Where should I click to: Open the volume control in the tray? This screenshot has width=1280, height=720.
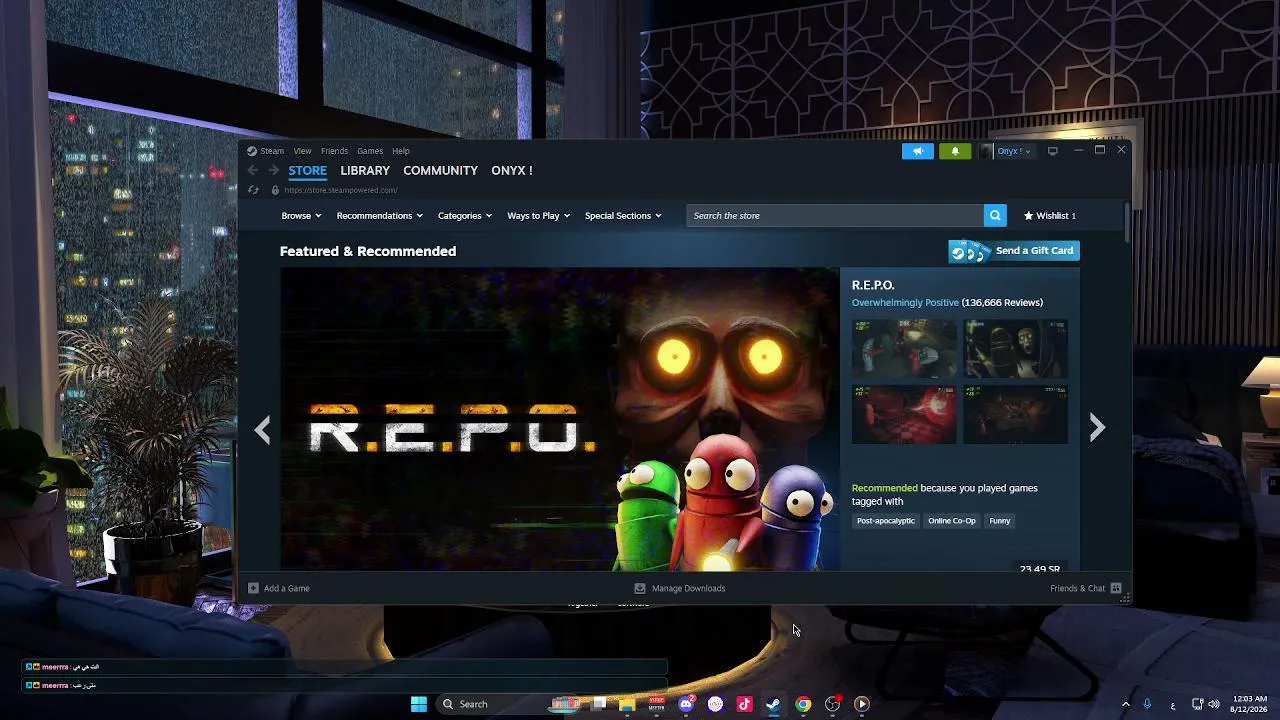click(1214, 704)
